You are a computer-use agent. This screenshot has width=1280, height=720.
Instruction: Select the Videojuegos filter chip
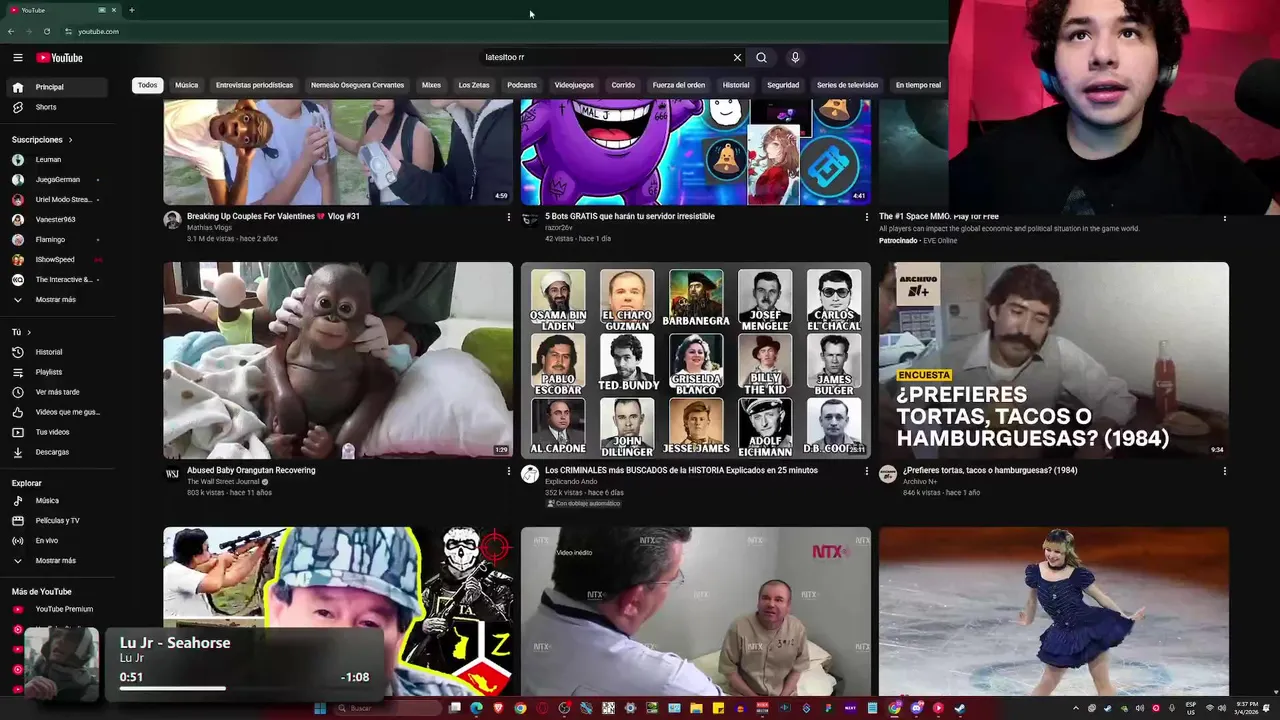[x=574, y=85]
